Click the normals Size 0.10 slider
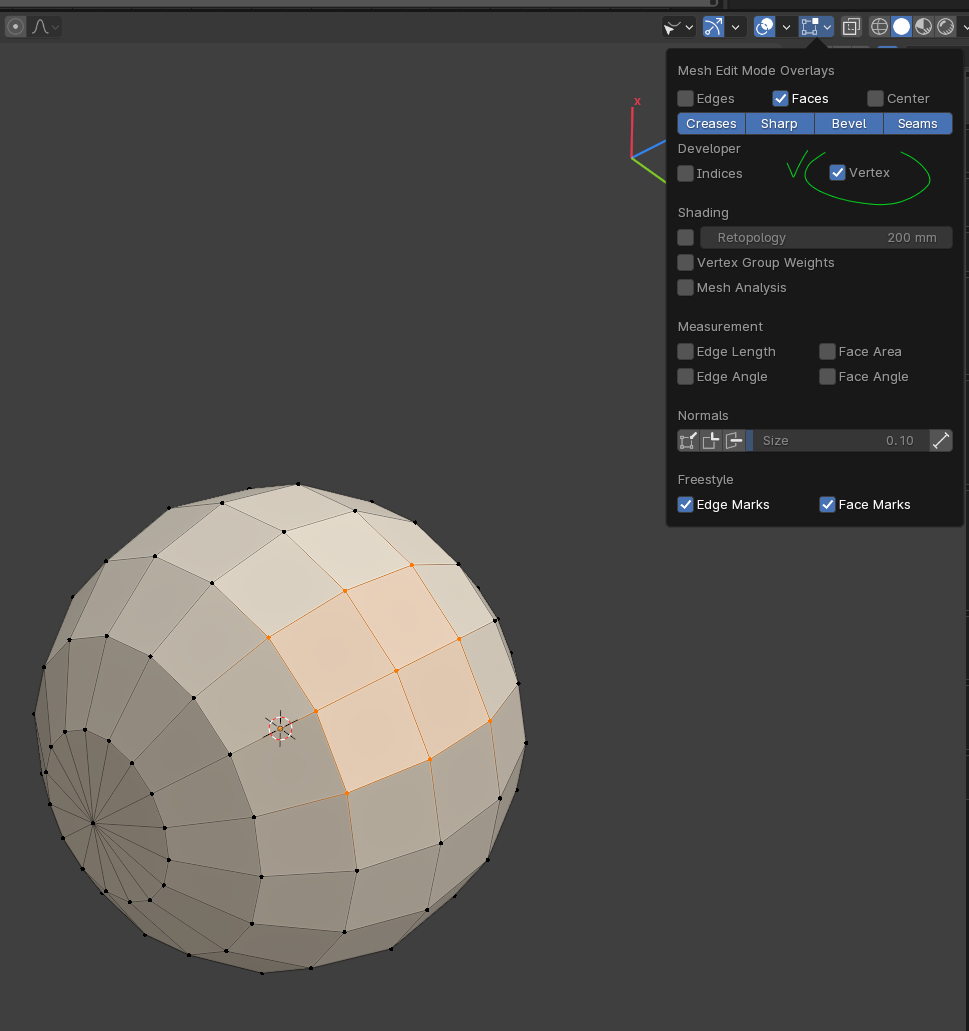 tap(838, 441)
